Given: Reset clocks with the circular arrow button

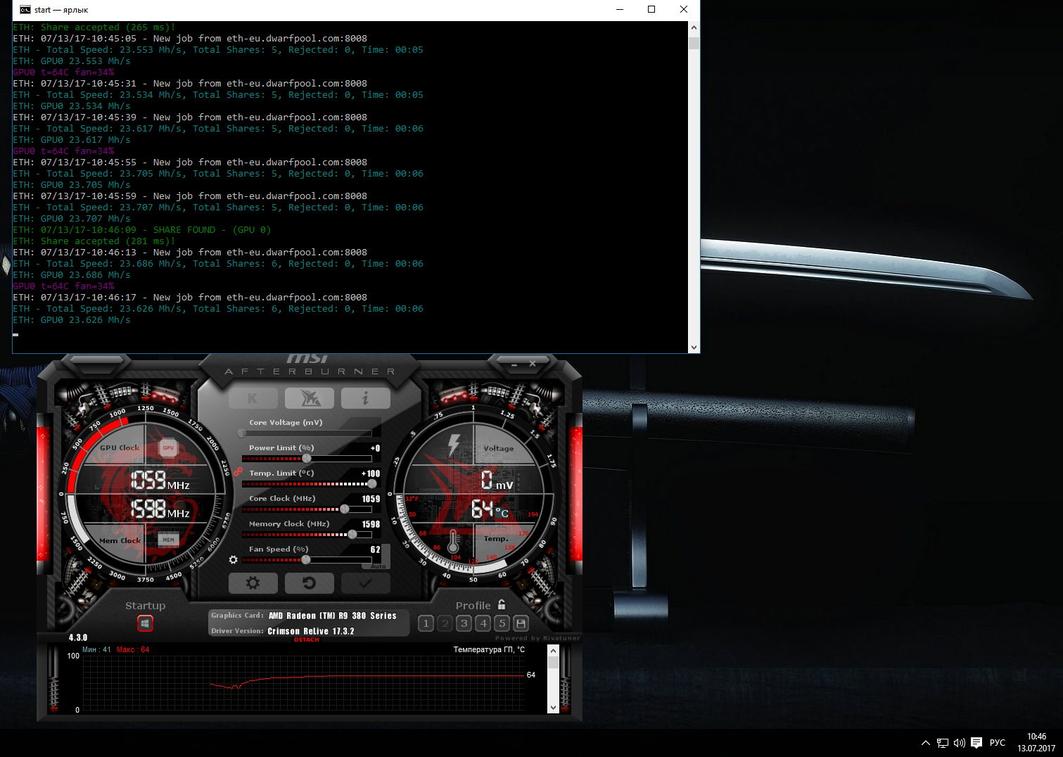Looking at the screenshot, I should 309,583.
